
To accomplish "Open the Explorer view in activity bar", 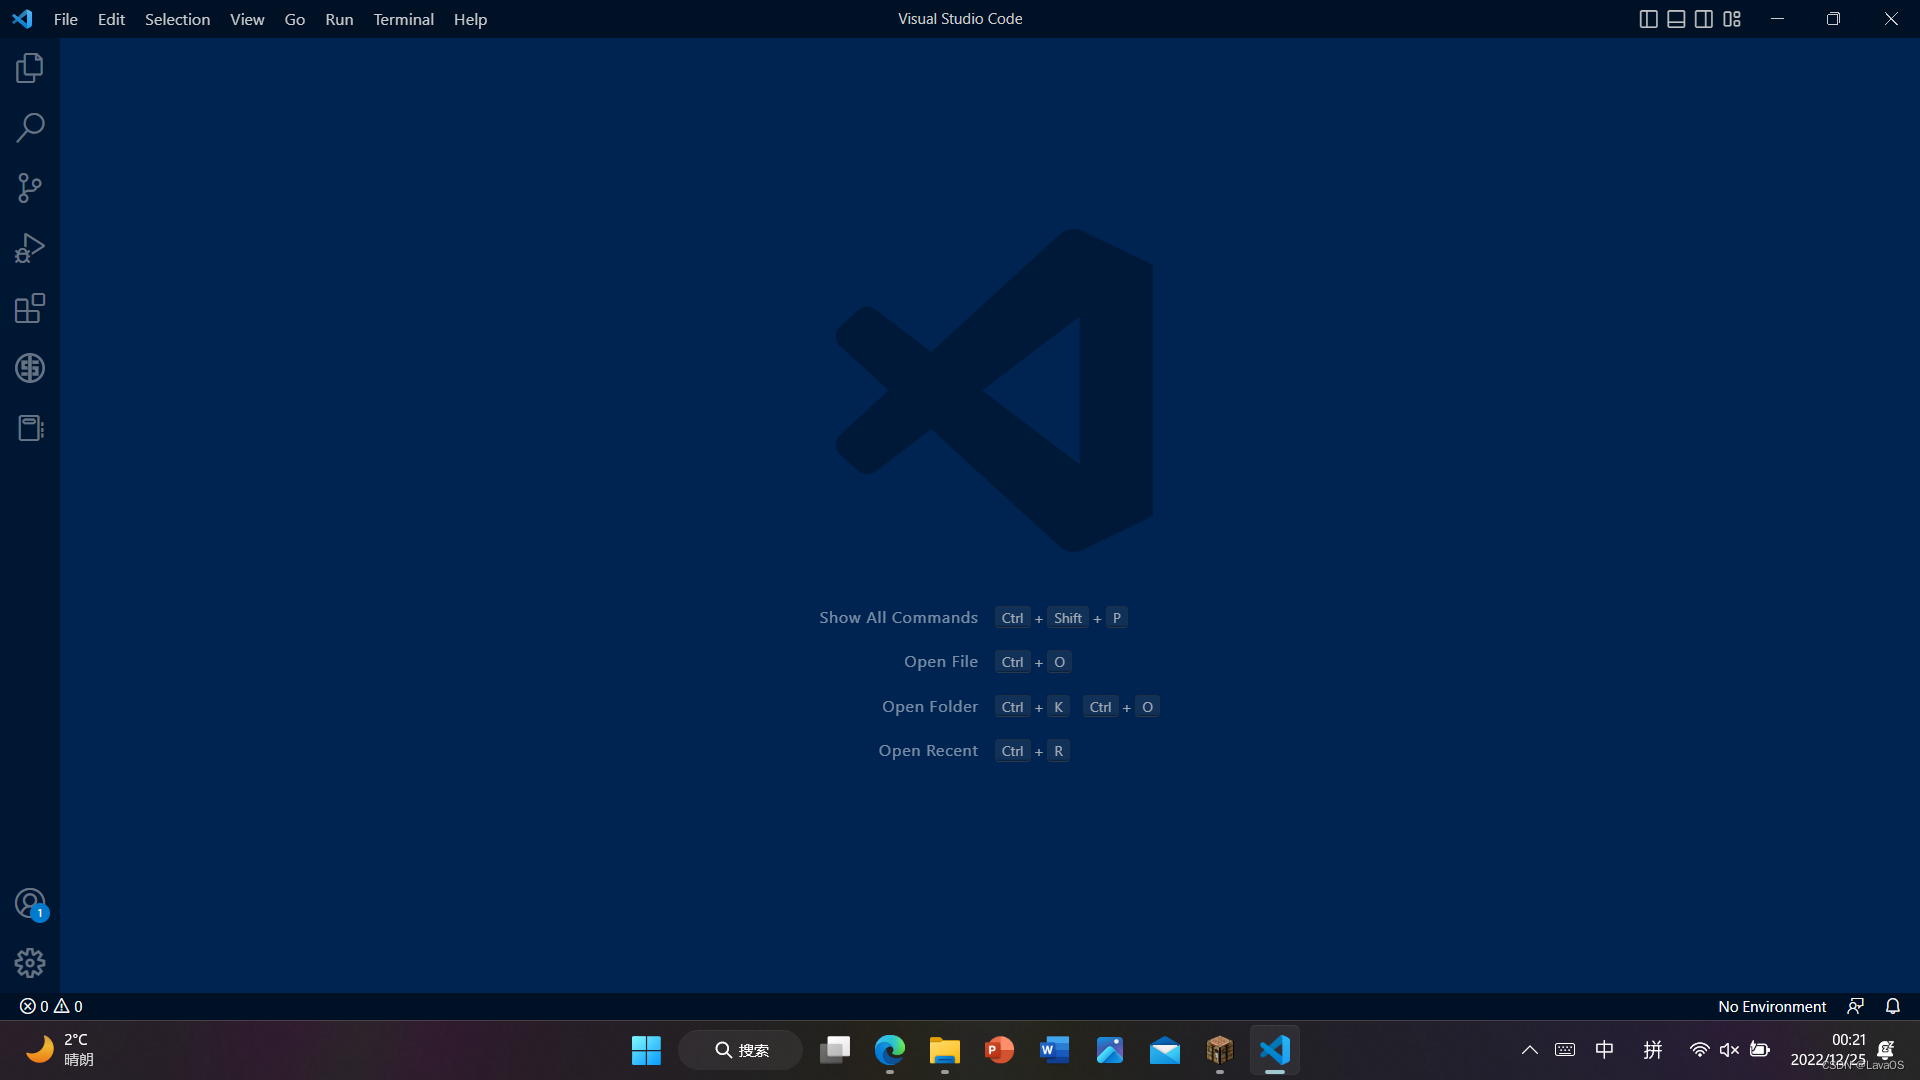I will tap(30, 68).
